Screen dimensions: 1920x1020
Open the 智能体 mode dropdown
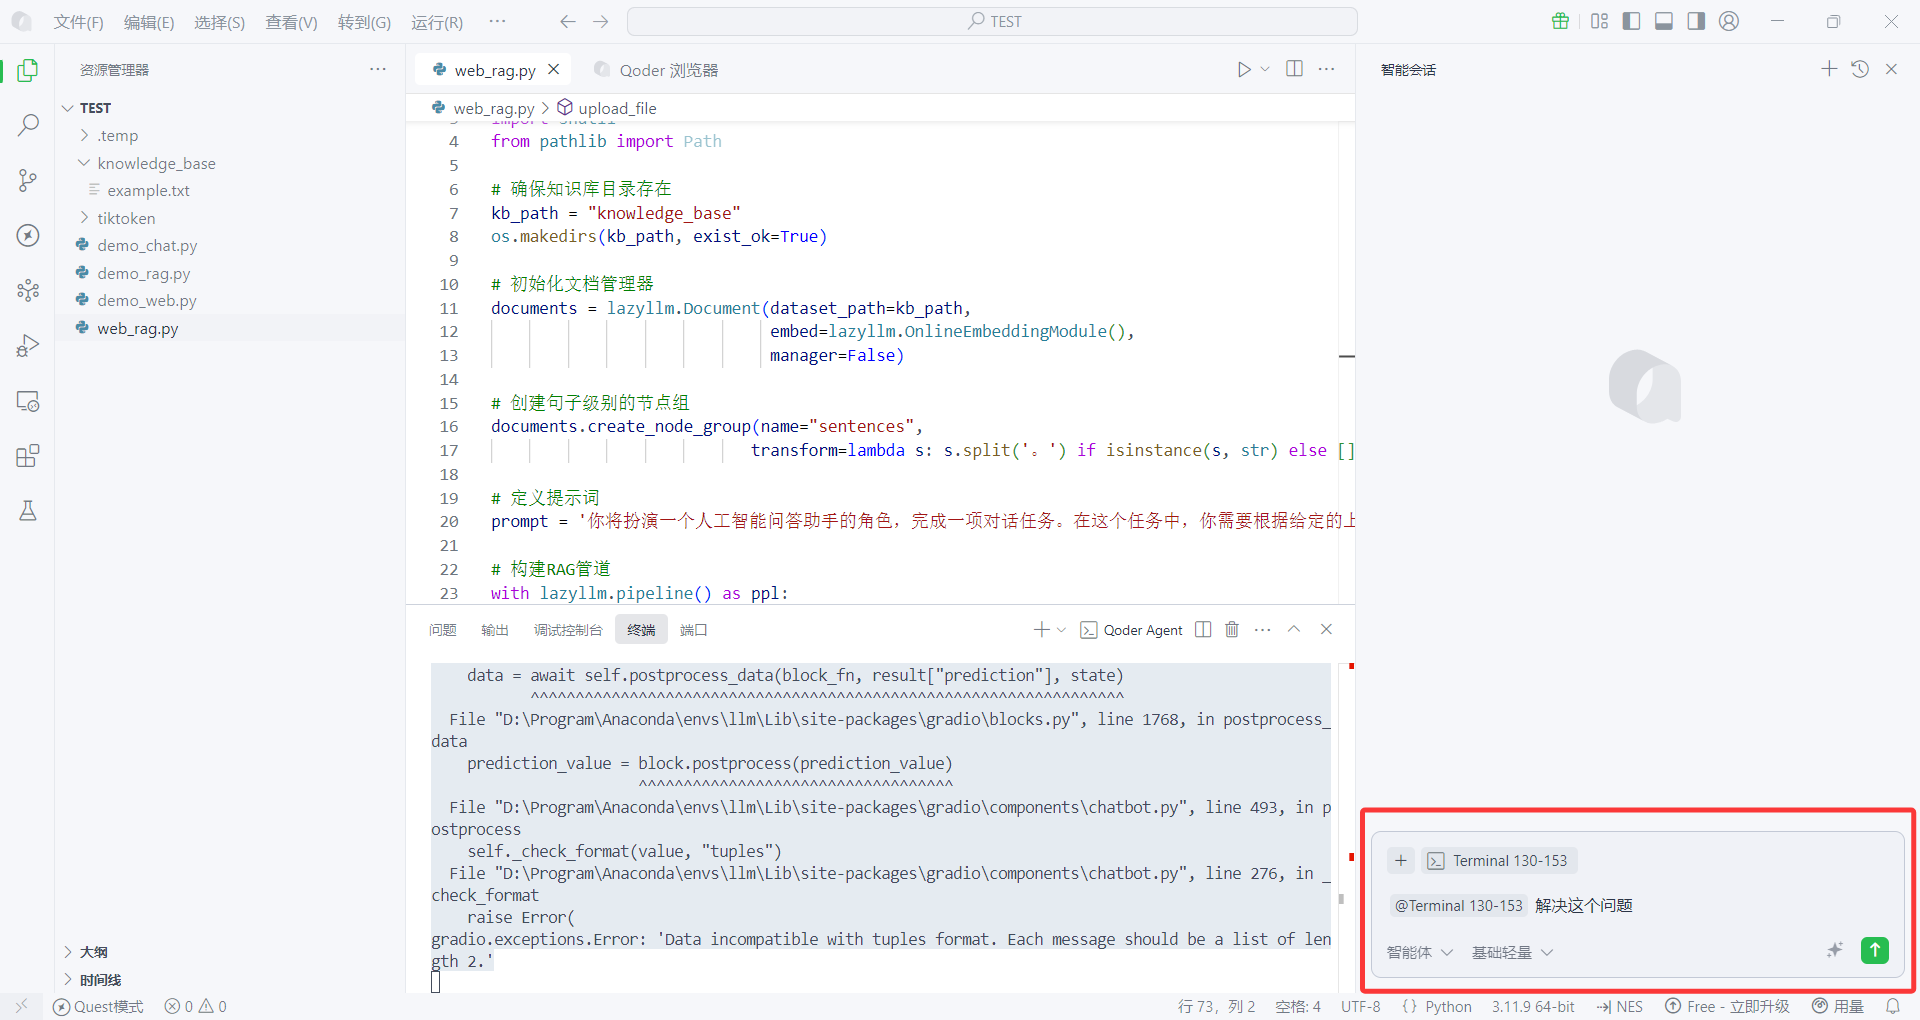click(1419, 952)
